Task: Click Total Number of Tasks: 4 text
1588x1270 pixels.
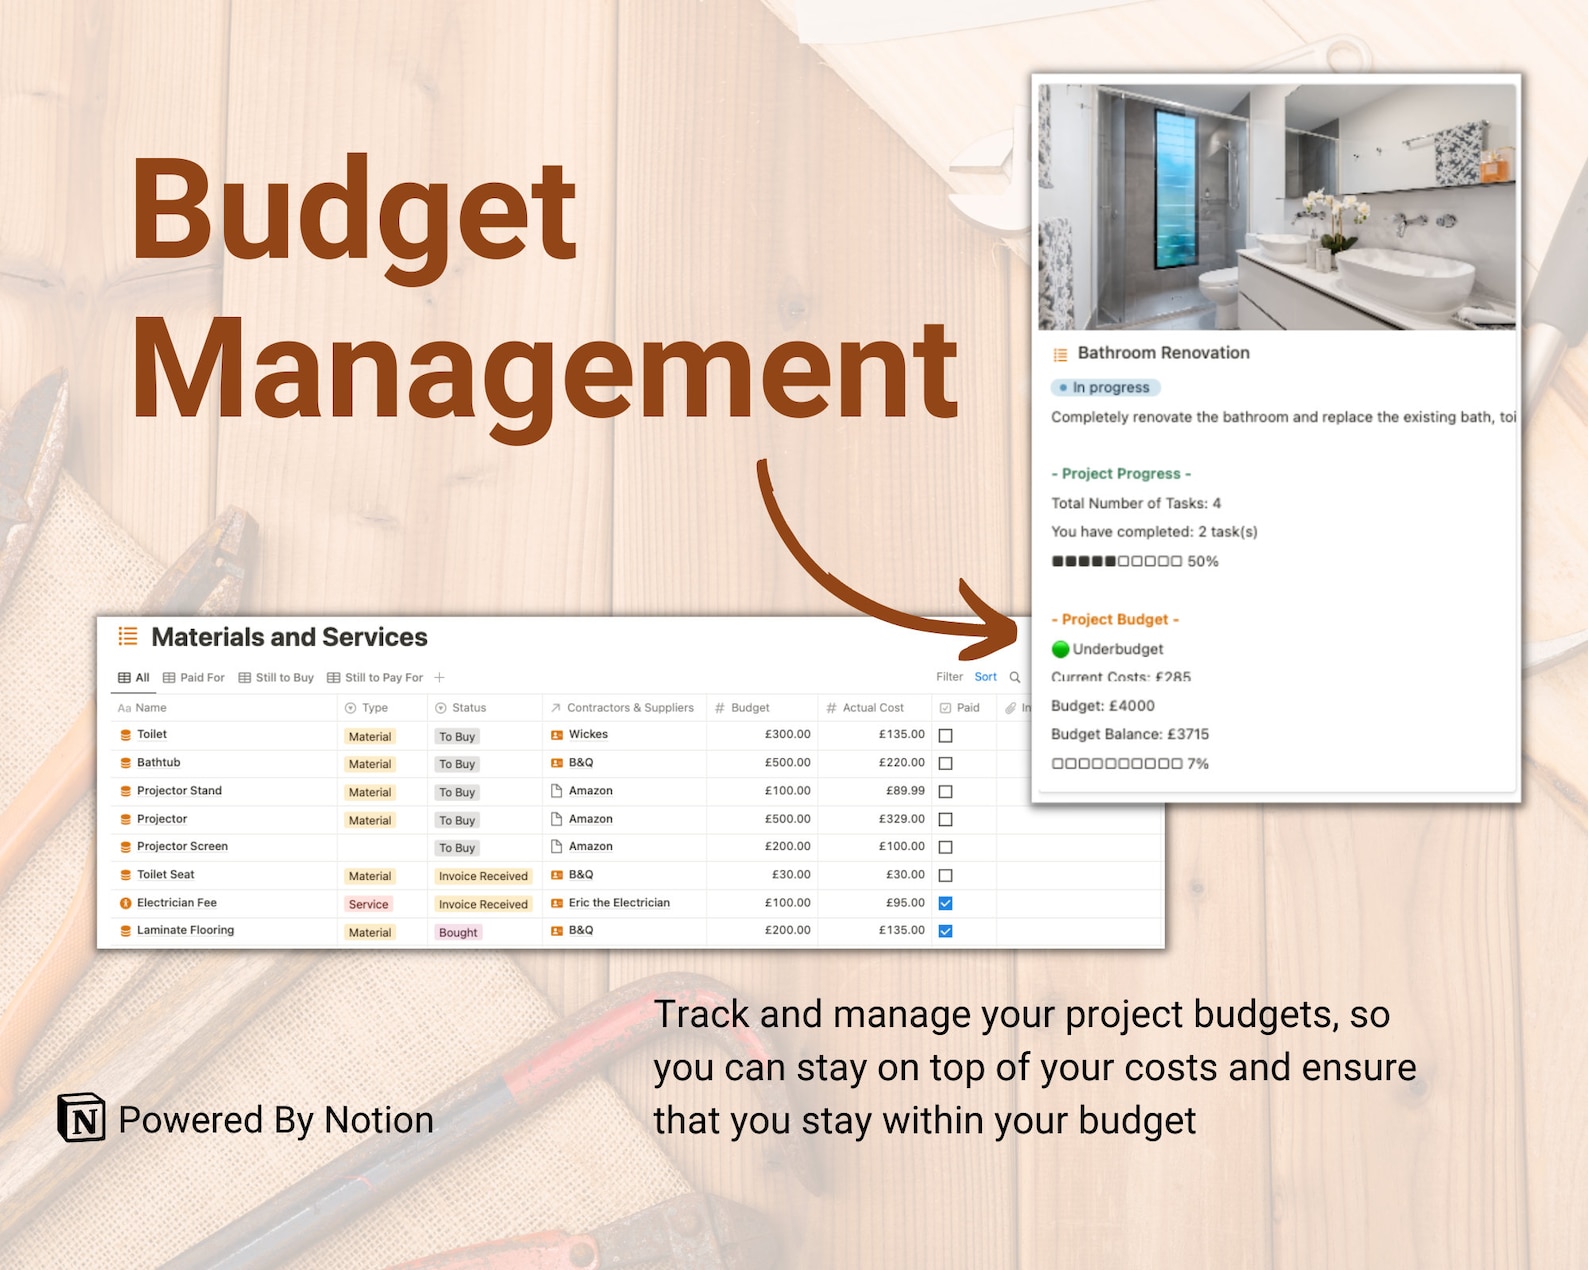Action: click(1136, 503)
